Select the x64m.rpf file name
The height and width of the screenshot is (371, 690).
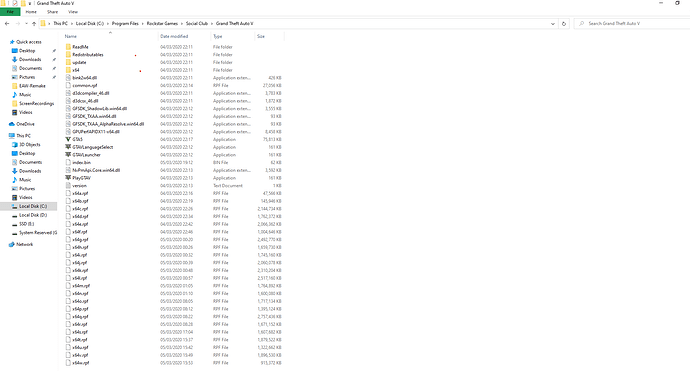coord(81,286)
